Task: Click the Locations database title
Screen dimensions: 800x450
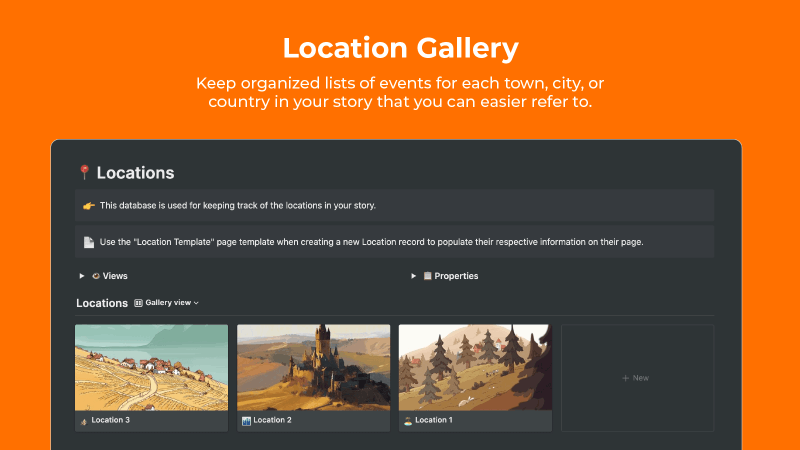Action: click(x=101, y=302)
